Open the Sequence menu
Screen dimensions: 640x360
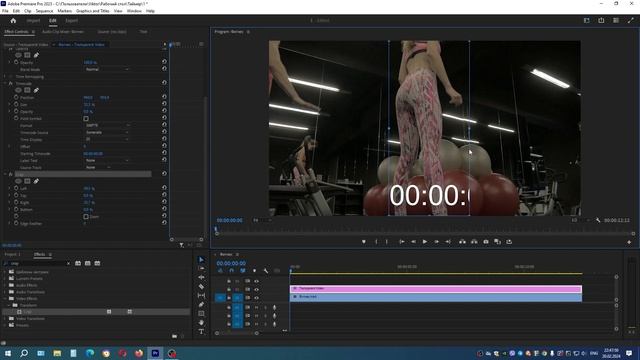pos(44,11)
